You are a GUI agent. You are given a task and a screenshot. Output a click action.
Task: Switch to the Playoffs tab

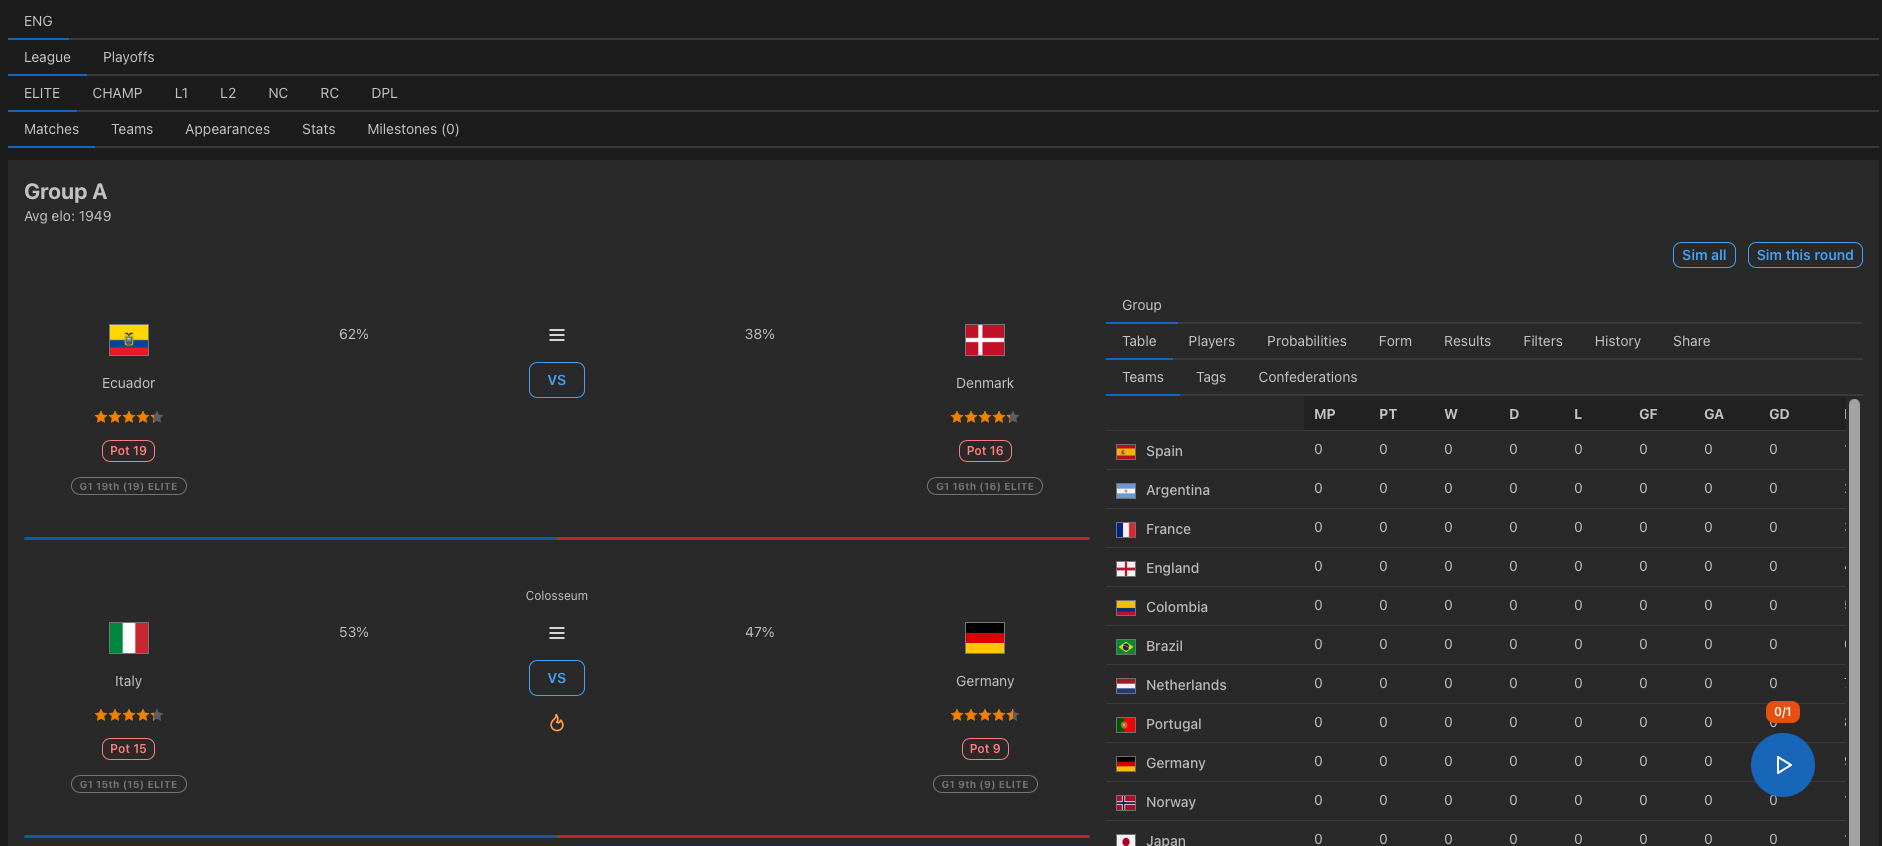click(129, 57)
